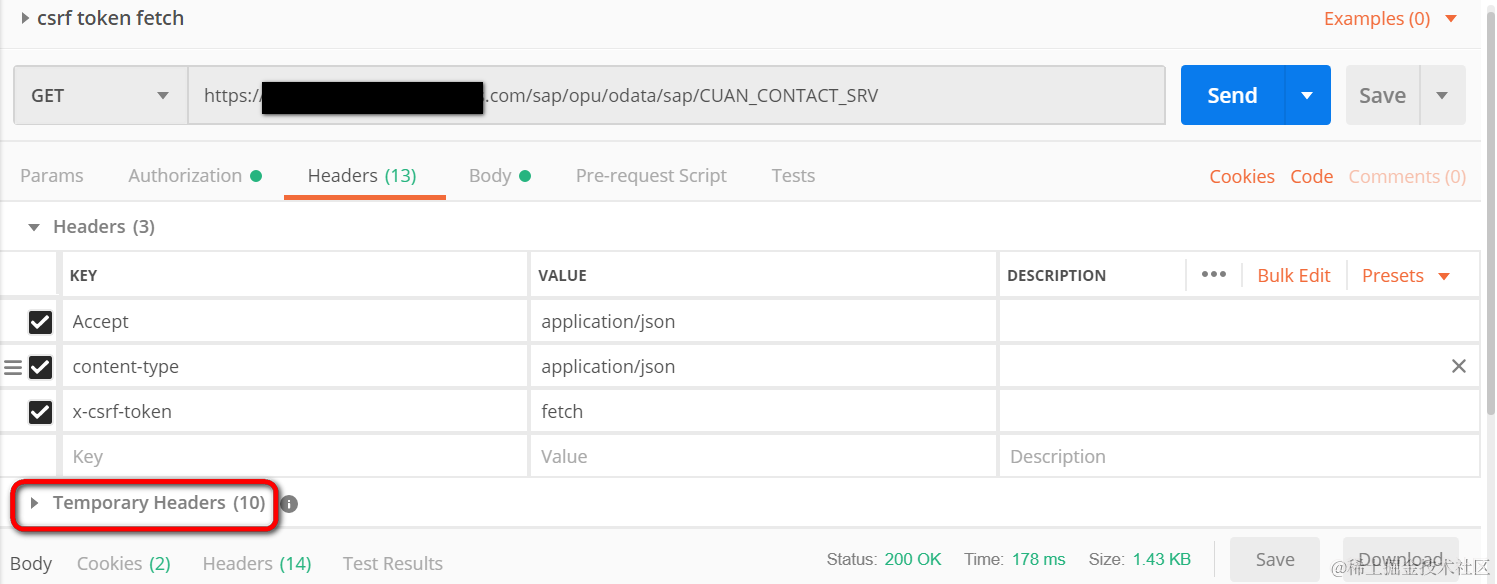Click the Accept key cell

(x=295, y=321)
